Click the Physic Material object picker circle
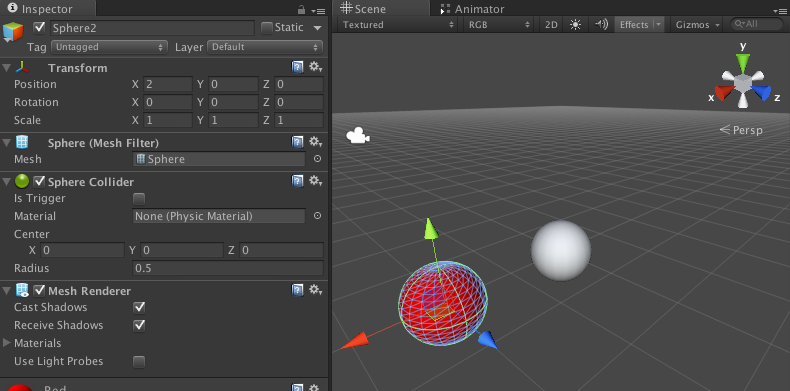This screenshot has width=790, height=391. pyautogui.click(x=317, y=216)
